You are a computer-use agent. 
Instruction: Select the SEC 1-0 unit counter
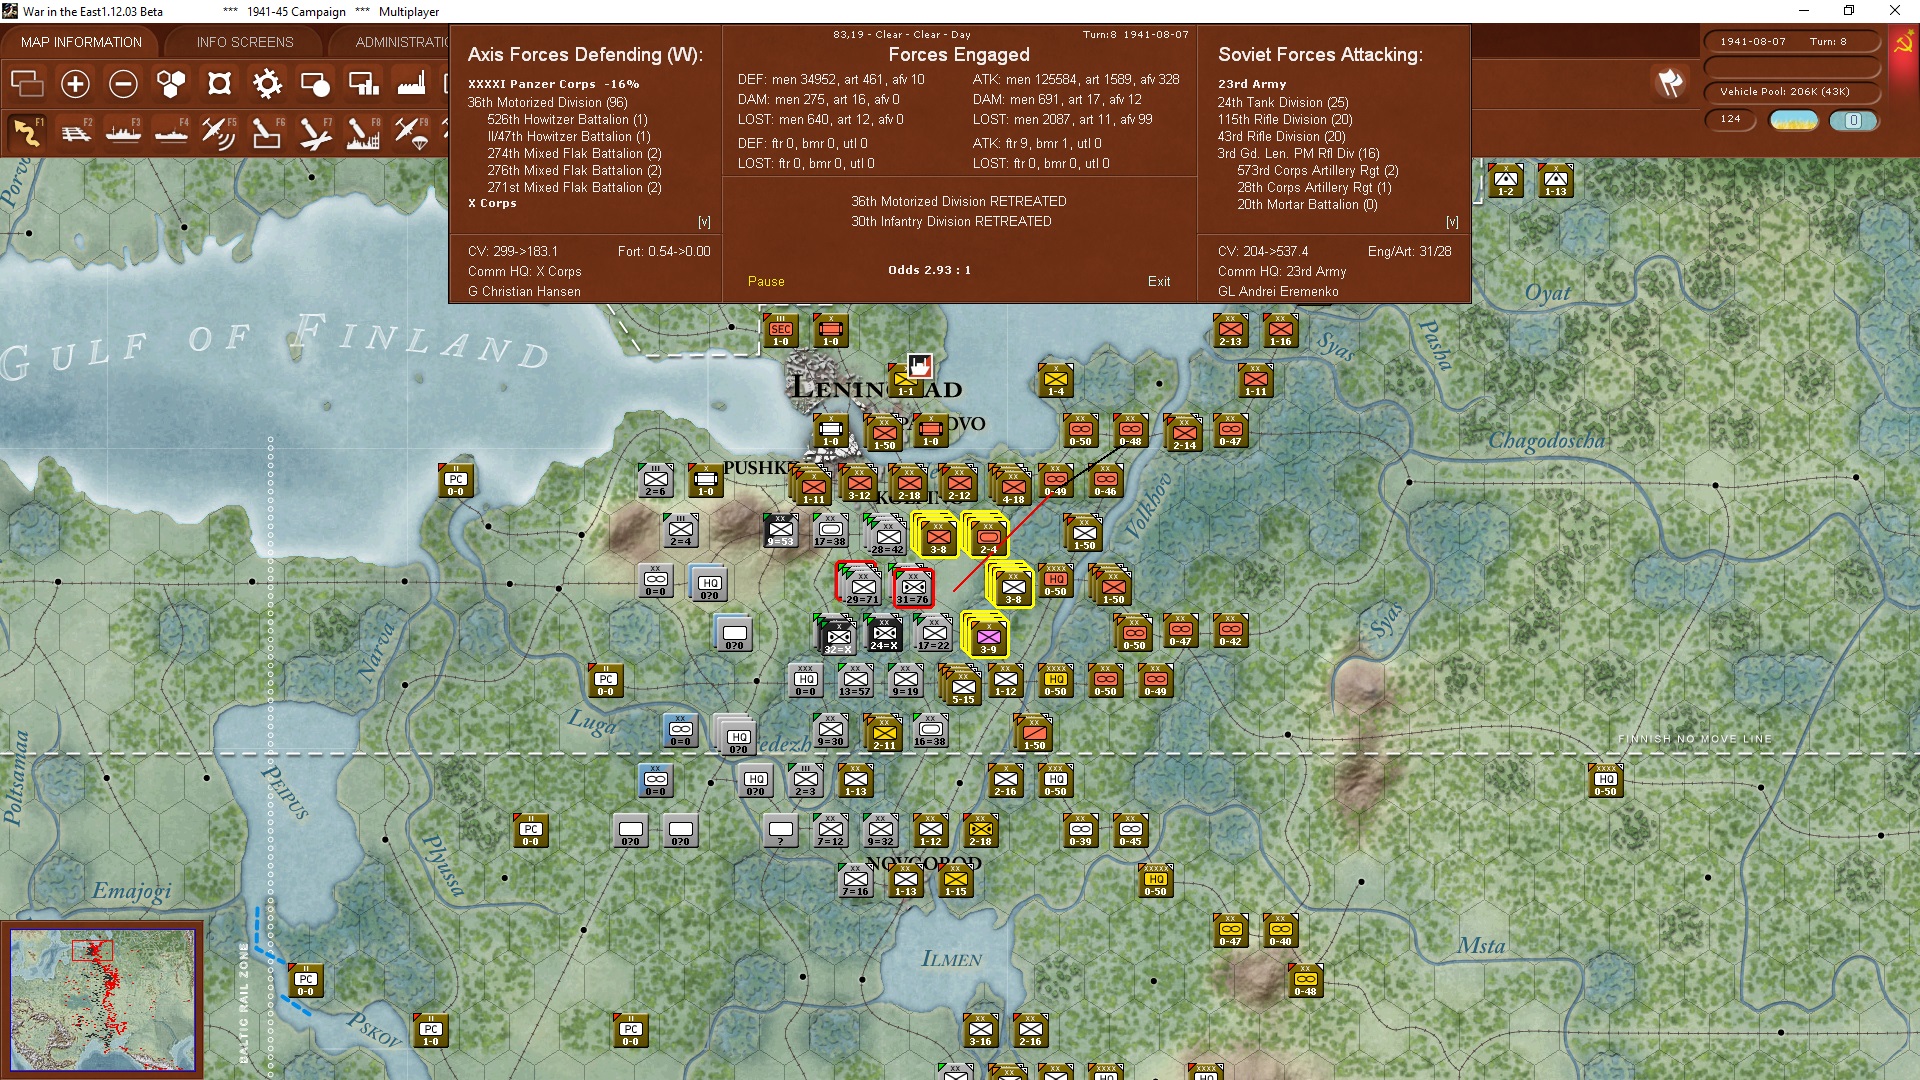tap(781, 332)
